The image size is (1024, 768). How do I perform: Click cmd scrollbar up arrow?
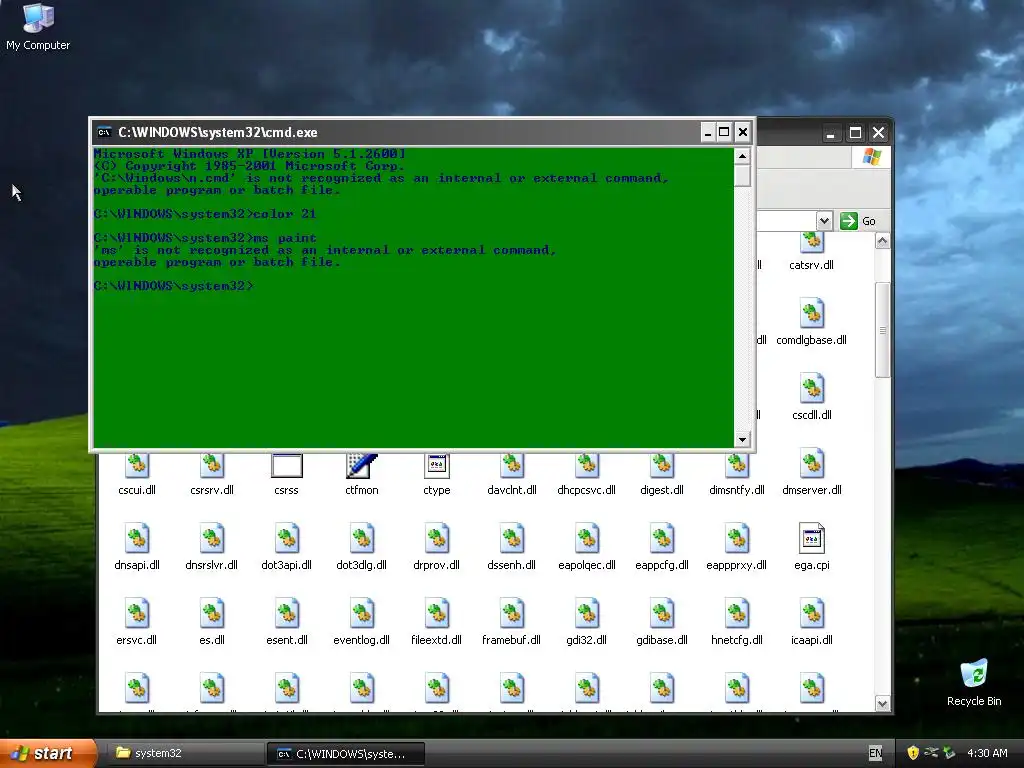point(742,156)
